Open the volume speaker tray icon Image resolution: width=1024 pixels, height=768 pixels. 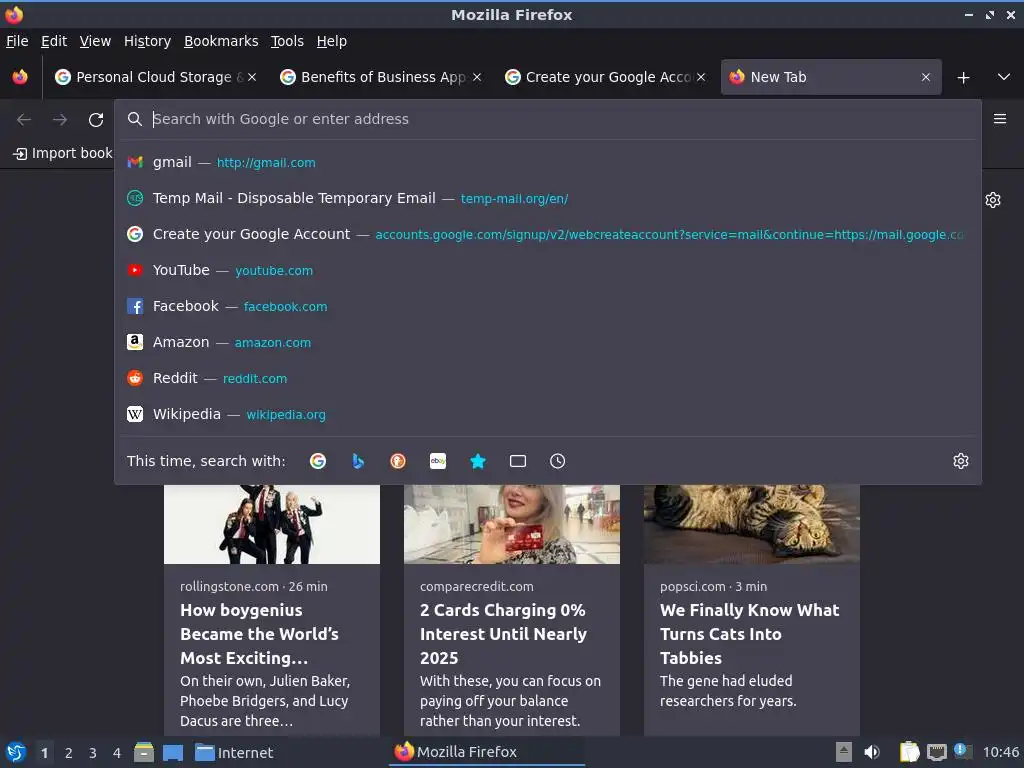click(x=871, y=752)
